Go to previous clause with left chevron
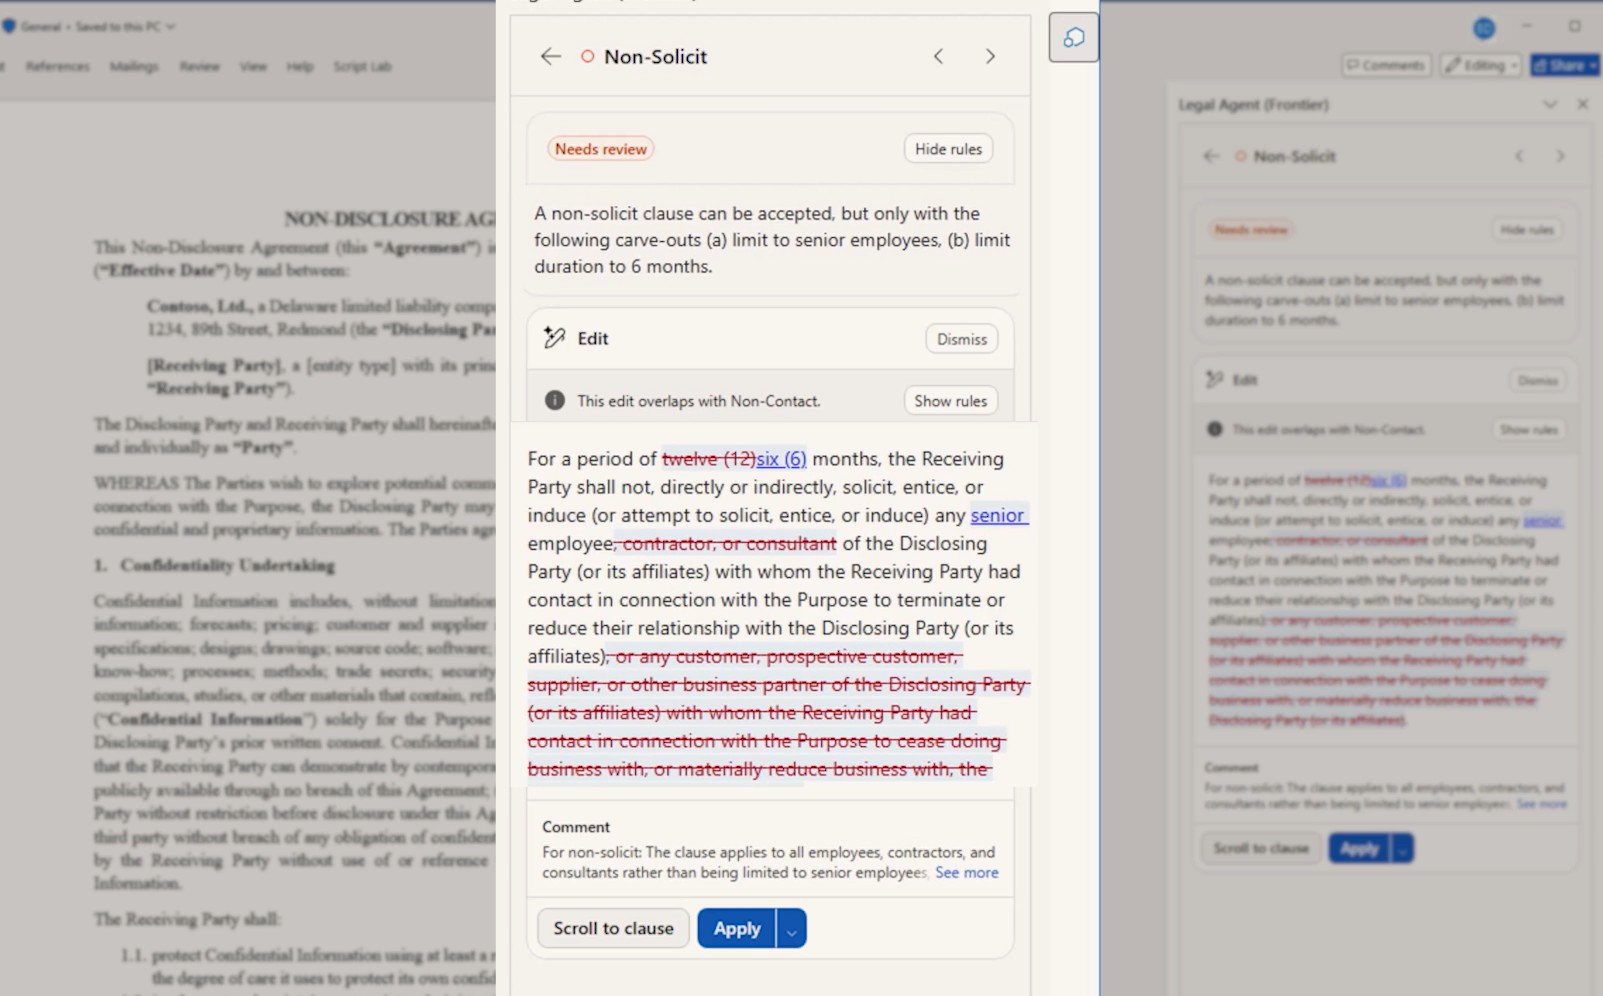 click(x=938, y=57)
